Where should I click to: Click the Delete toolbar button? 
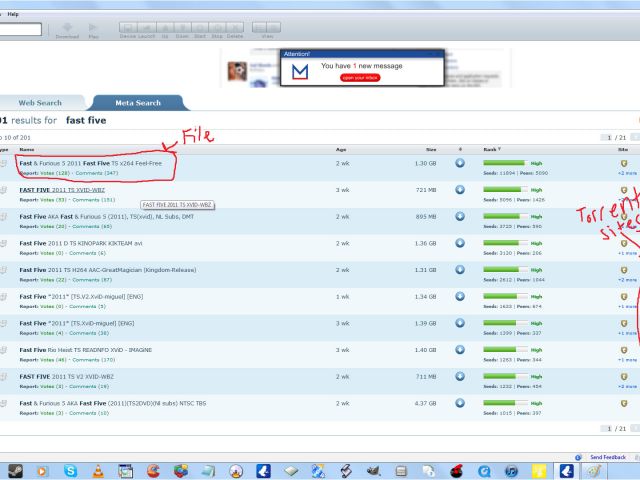pos(235,31)
